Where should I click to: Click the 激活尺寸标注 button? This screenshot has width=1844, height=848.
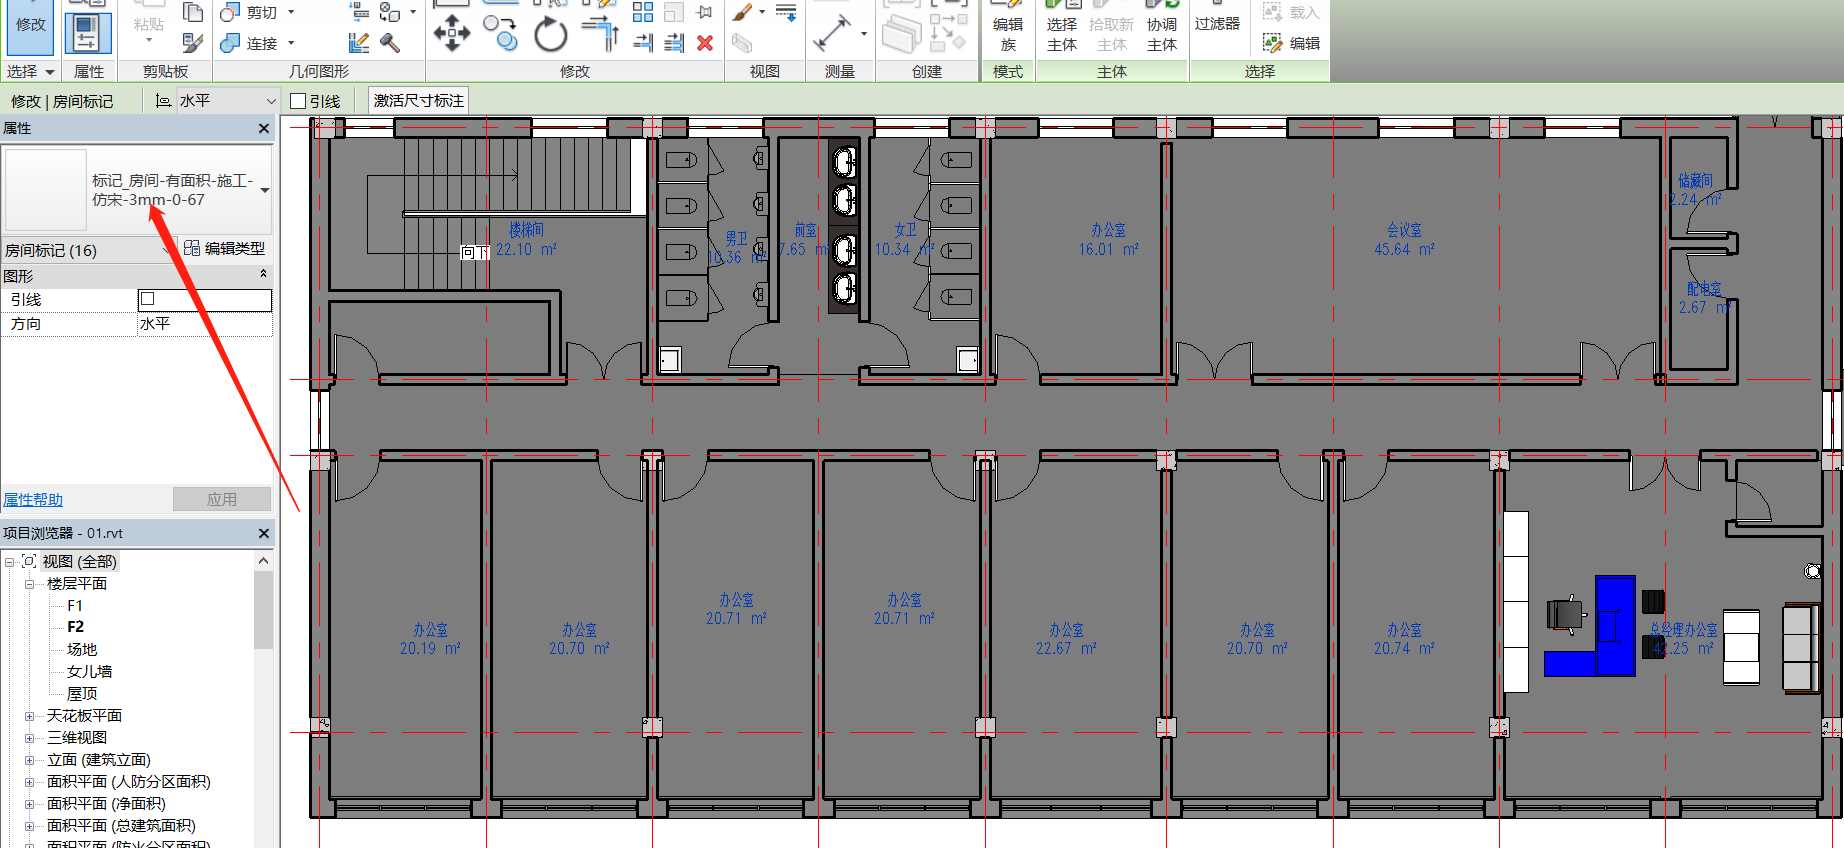tap(418, 101)
